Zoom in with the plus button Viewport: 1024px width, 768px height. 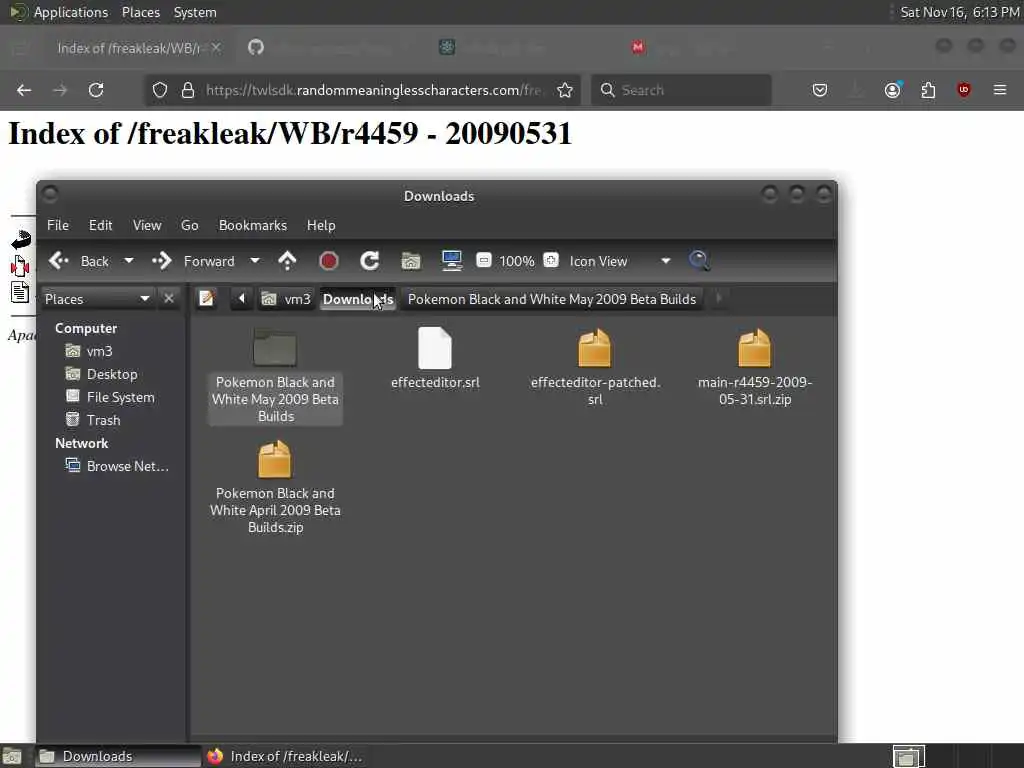pos(551,261)
